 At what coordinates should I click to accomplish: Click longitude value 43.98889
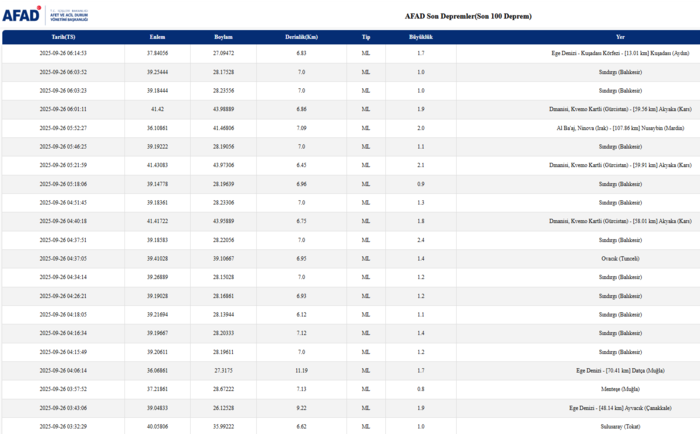pos(223,109)
